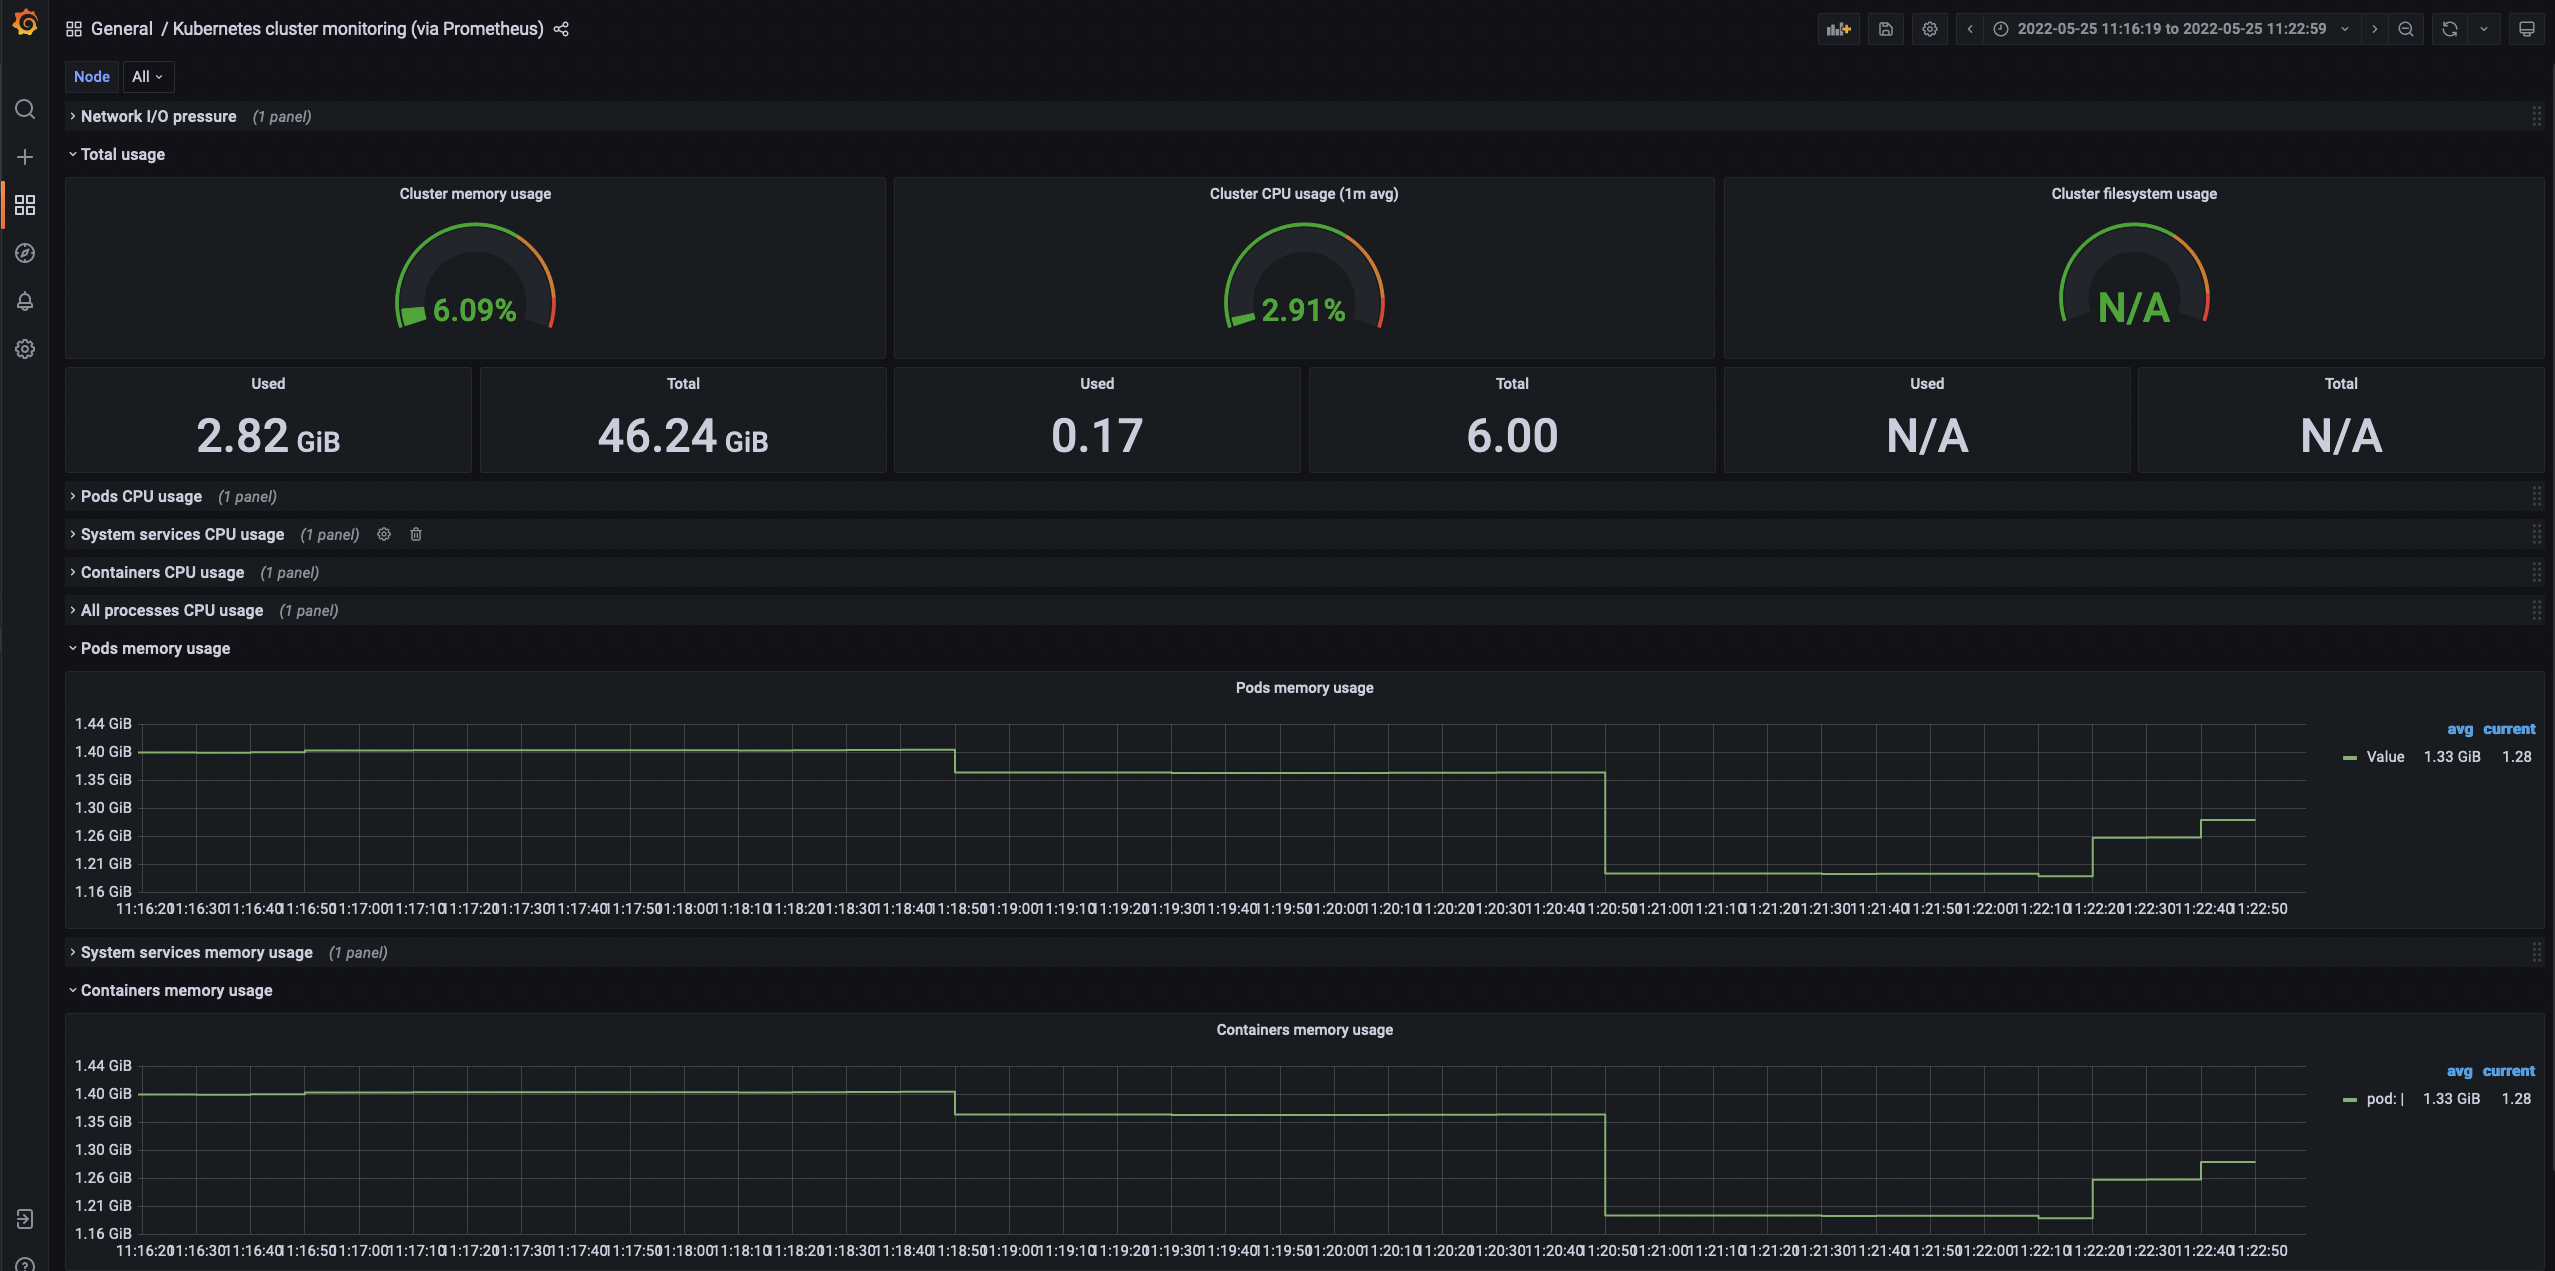
Task: Expand the Network I/O pressure row
Action: tap(158, 116)
